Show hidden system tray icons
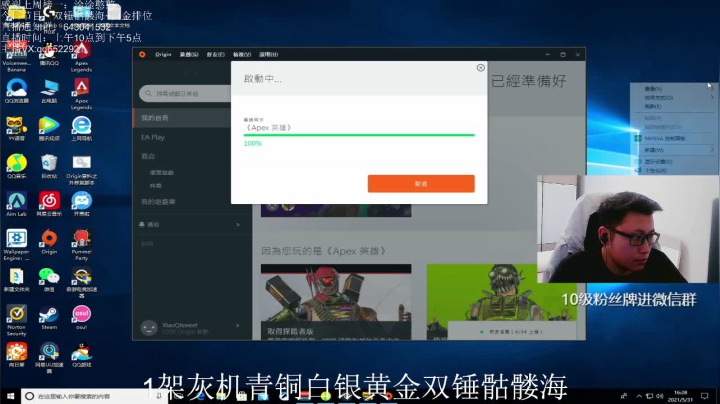Image resolution: width=720 pixels, height=404 pixels. (x=639, y=396)
